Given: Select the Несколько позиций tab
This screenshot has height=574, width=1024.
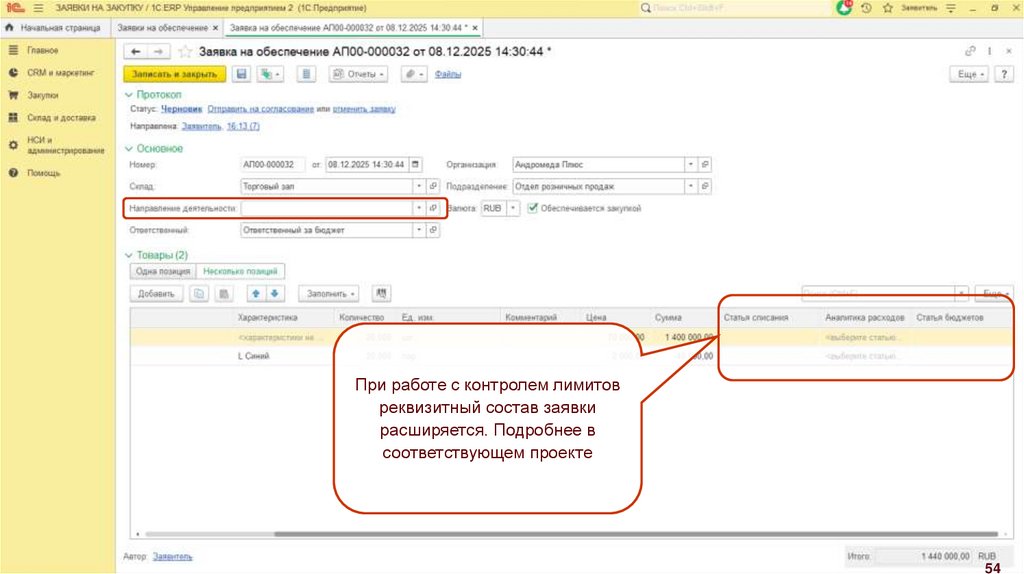Looking at the screenshot, I should tap(240, 271).
